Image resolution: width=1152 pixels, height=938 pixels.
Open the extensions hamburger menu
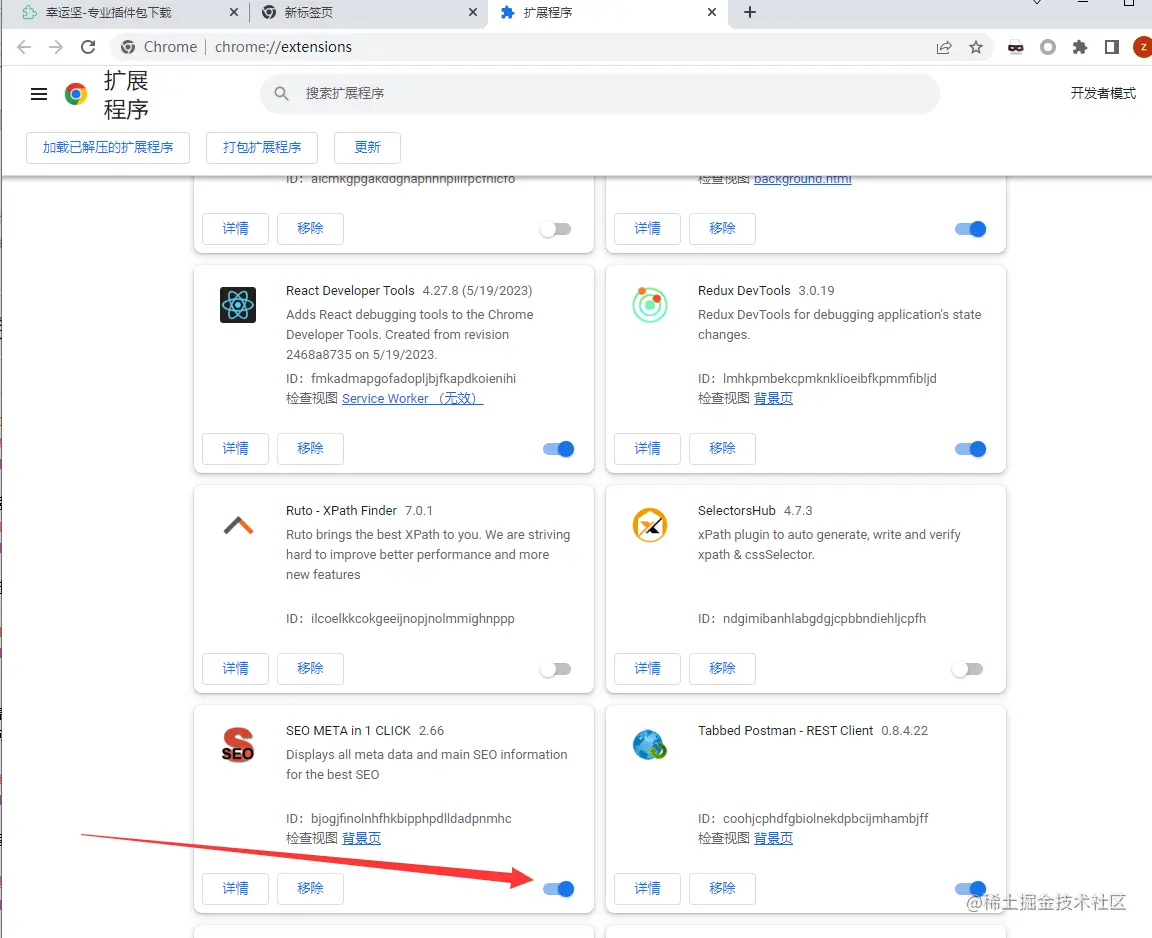pos(39,94)
